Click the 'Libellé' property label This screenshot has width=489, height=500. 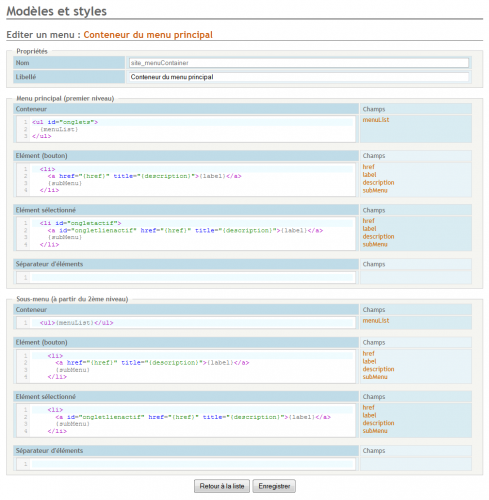pyautogui.click(x=26, y=77)
